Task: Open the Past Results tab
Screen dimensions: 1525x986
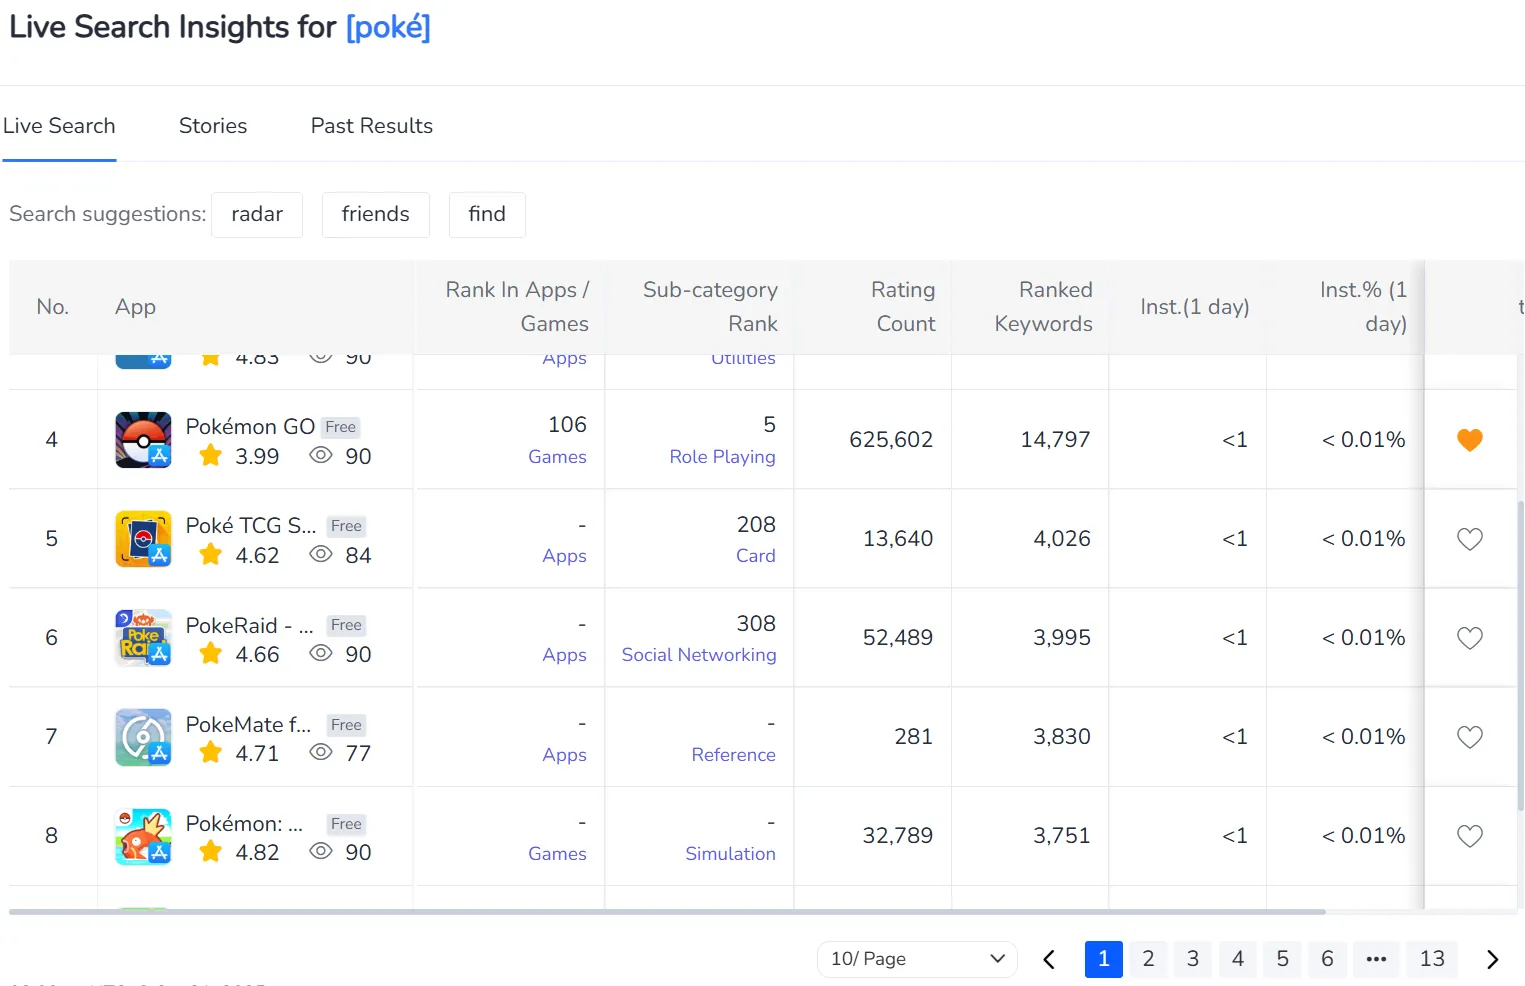Action: tap(371, 126)
